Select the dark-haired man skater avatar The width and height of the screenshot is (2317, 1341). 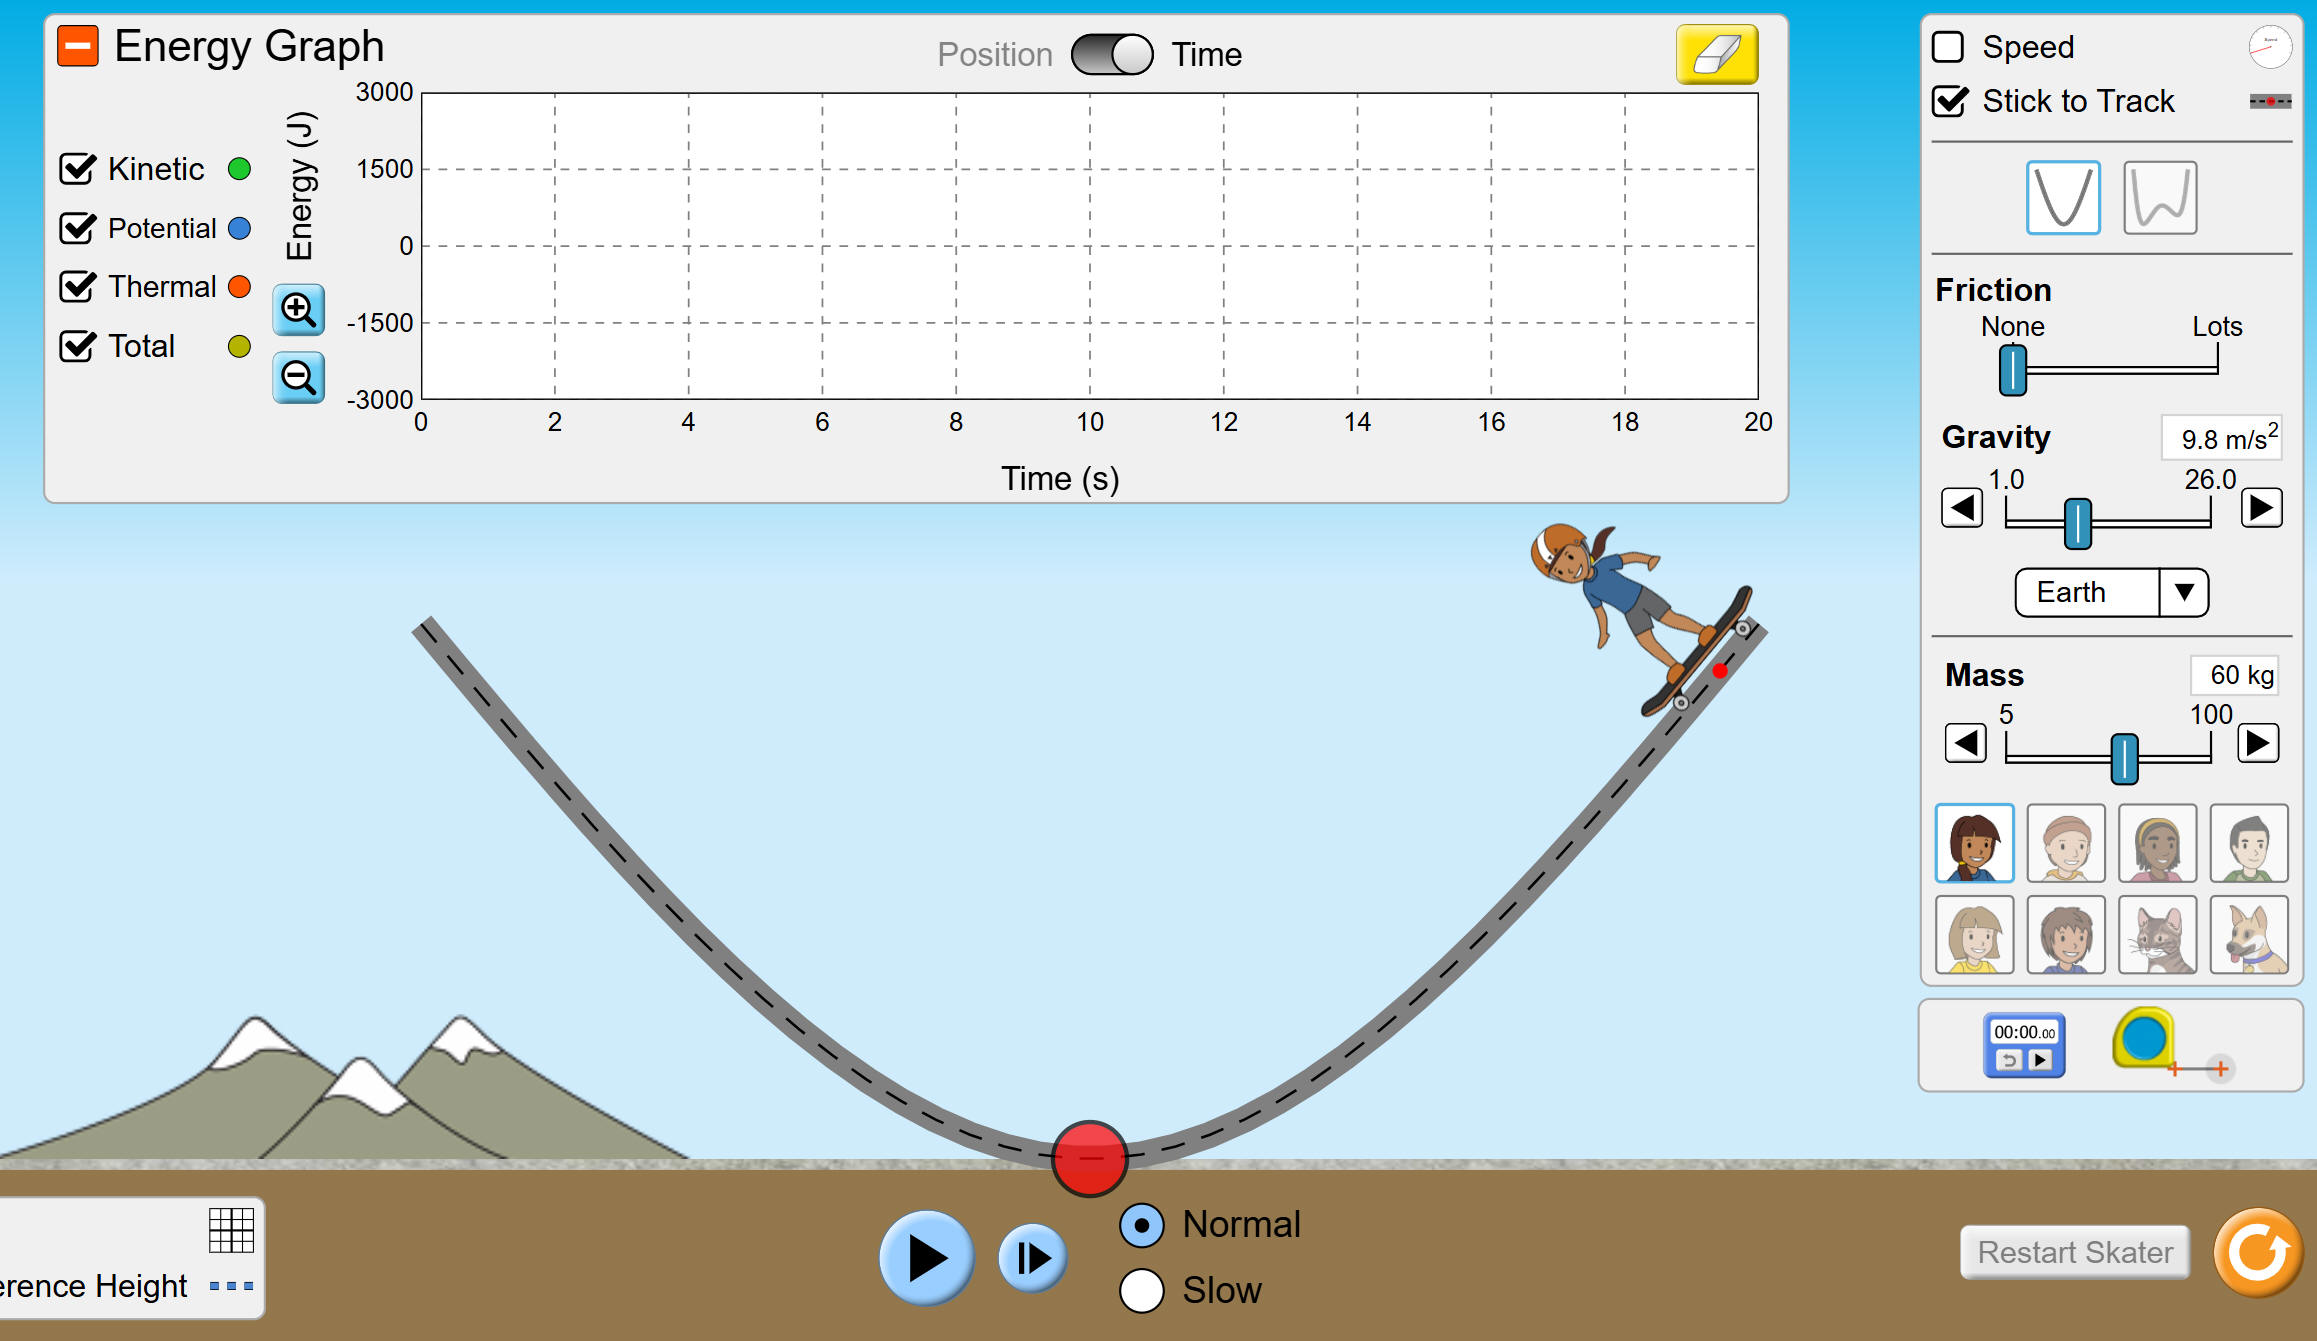[x=2249, y=843]
